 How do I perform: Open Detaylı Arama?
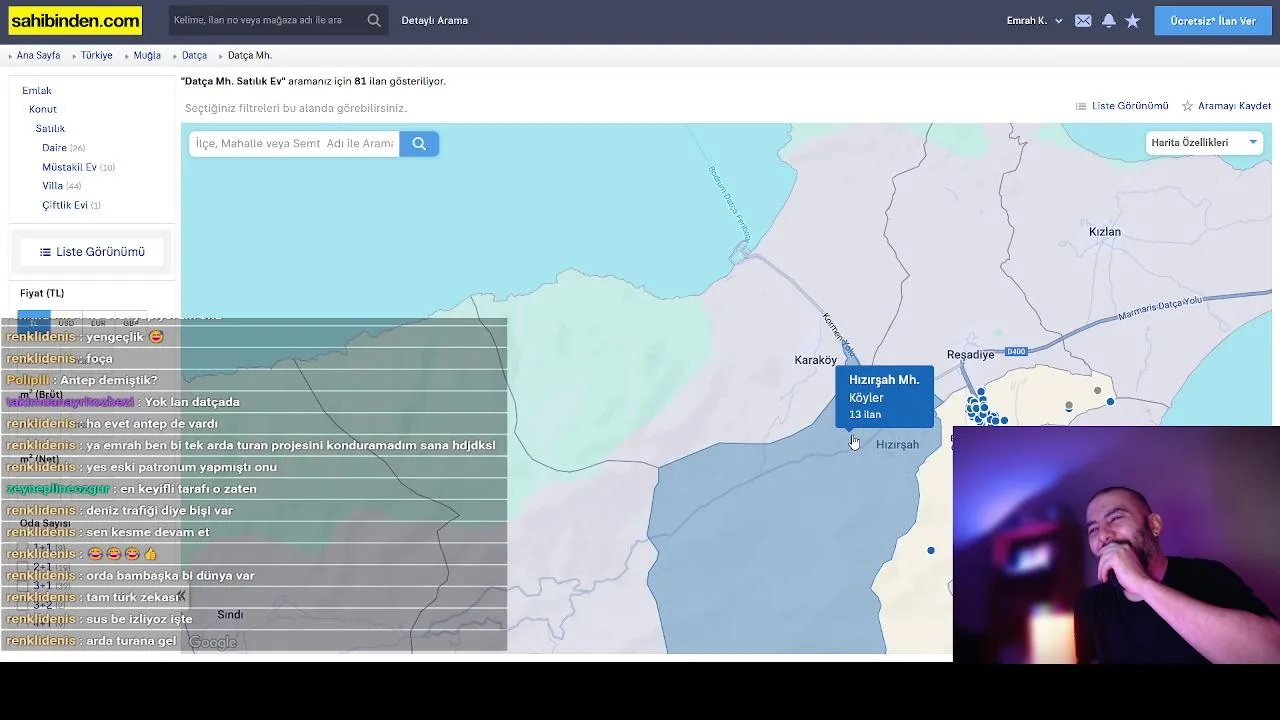point(435,20)
